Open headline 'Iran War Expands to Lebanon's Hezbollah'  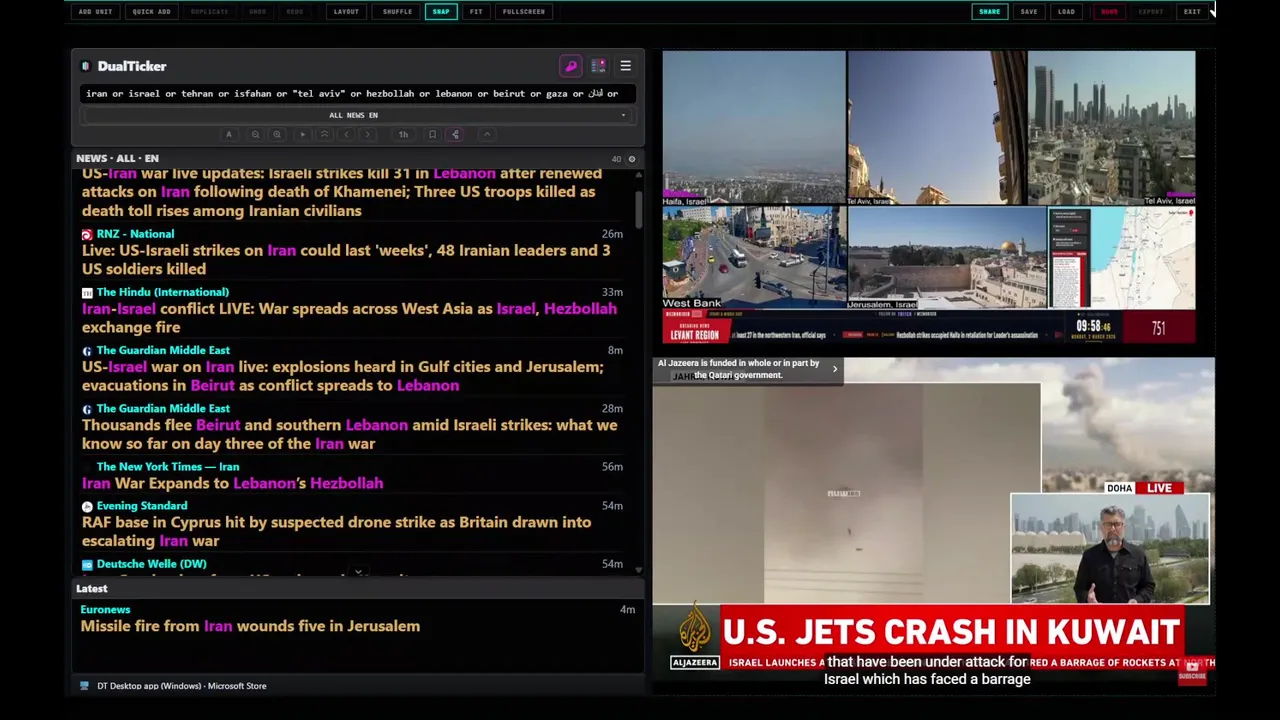(x=232, y=483)
